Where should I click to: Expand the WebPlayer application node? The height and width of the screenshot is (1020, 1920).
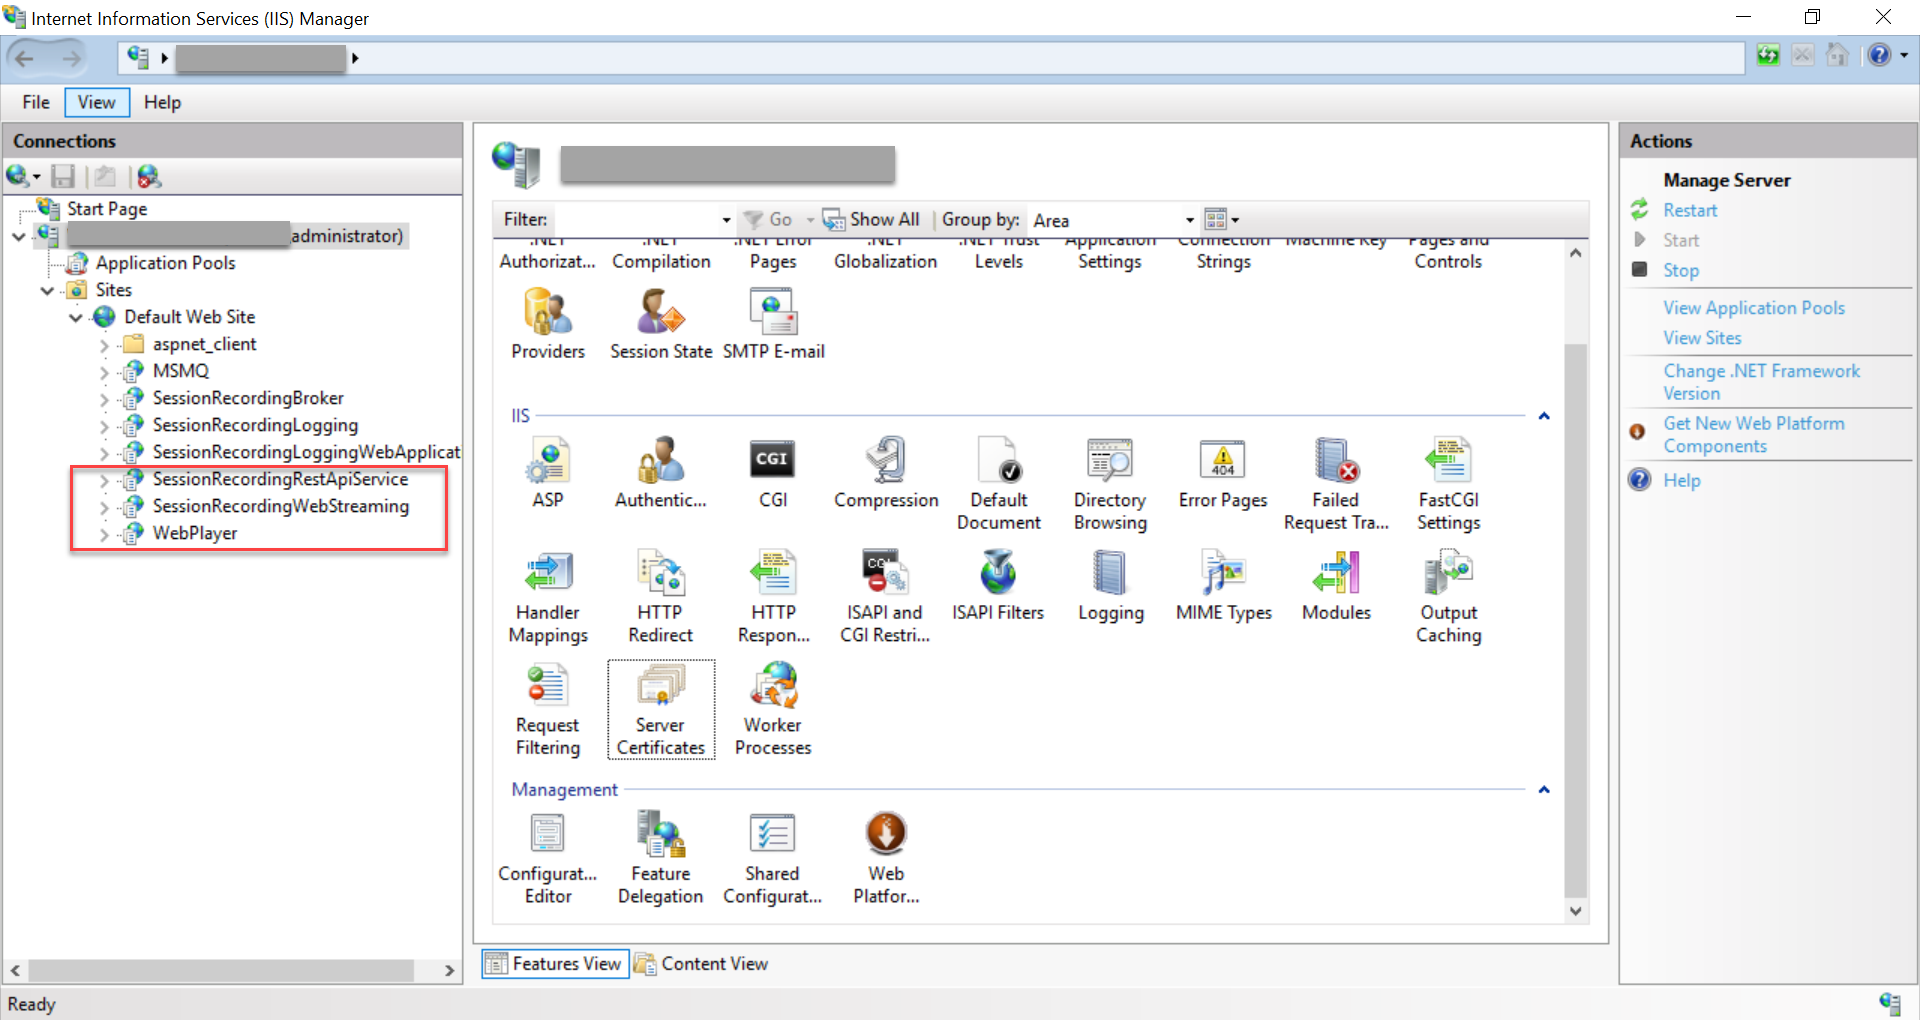coord(104,535)
